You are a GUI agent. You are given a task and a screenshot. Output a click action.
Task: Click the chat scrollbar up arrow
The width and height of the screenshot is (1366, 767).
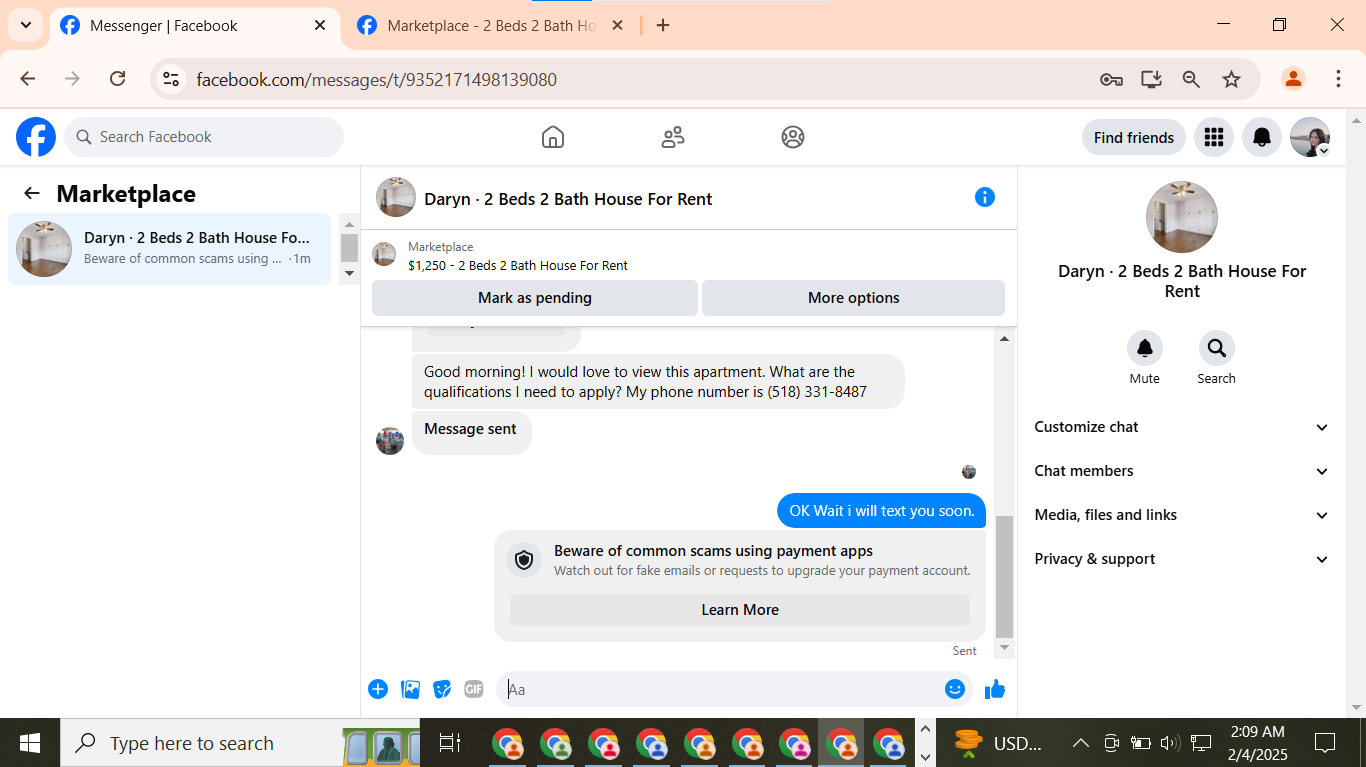pyautogui.click(x=1005, y=339)
